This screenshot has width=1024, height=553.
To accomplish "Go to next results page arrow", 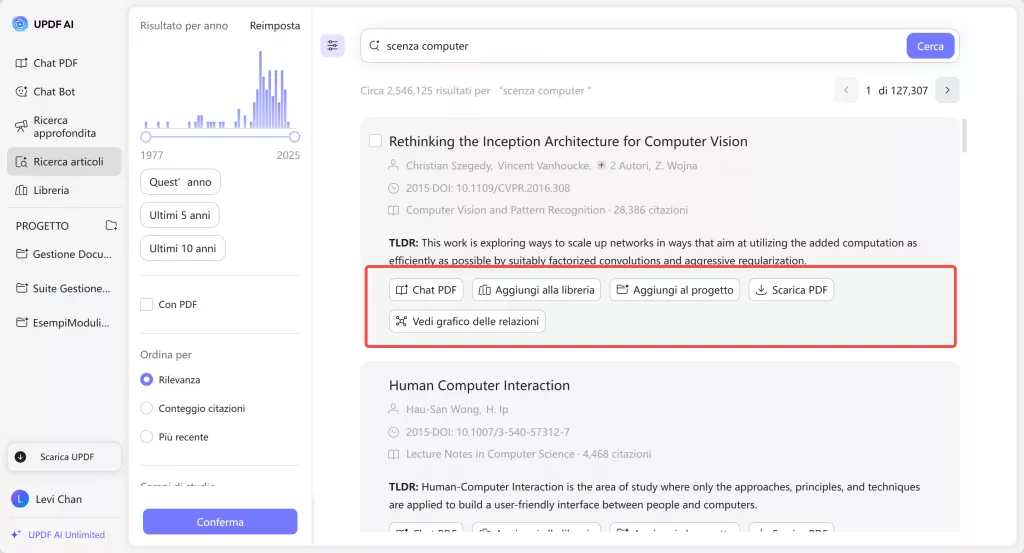I will [947, 90].
